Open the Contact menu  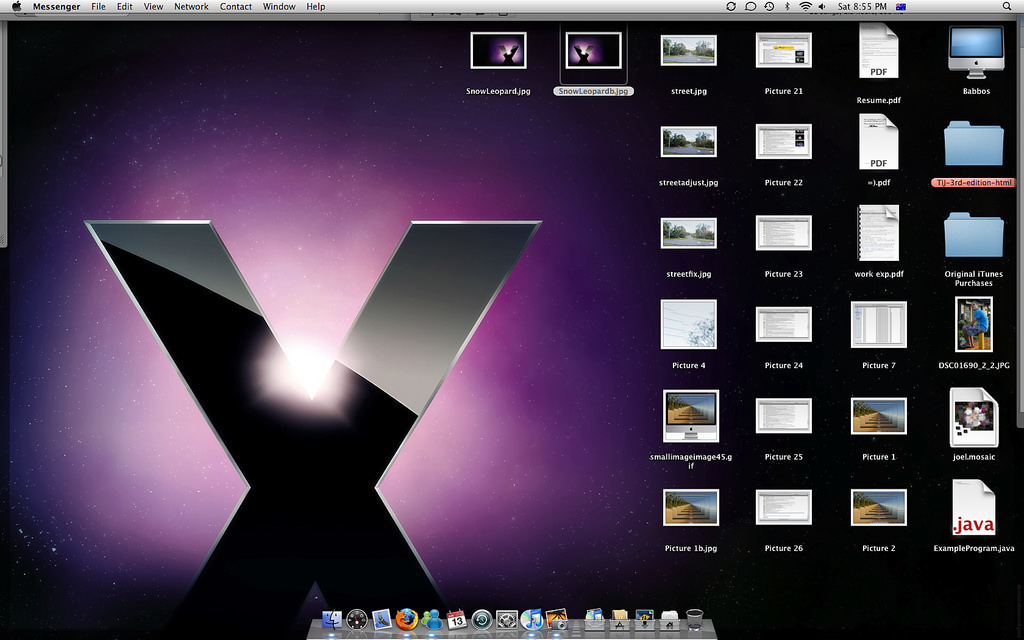pos(236,6)
